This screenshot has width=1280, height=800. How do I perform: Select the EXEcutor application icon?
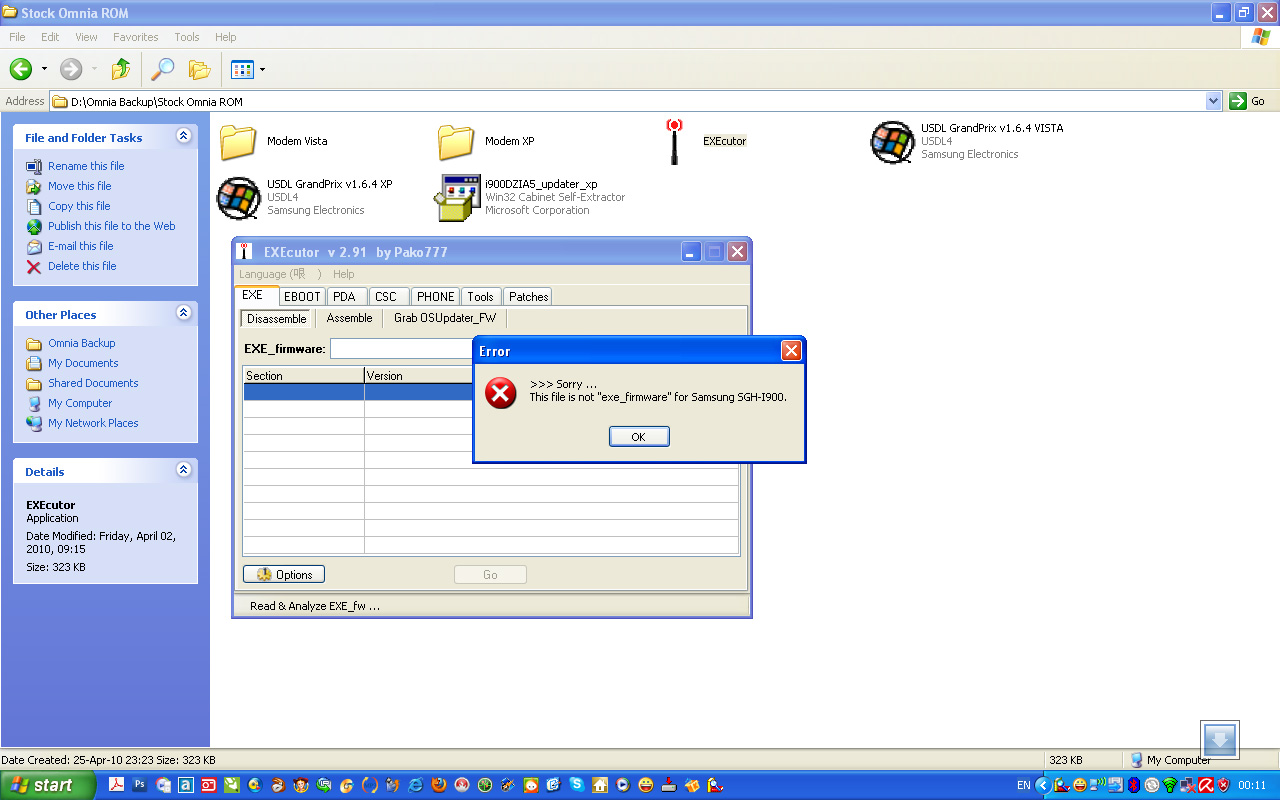click(x=675, y=142)
